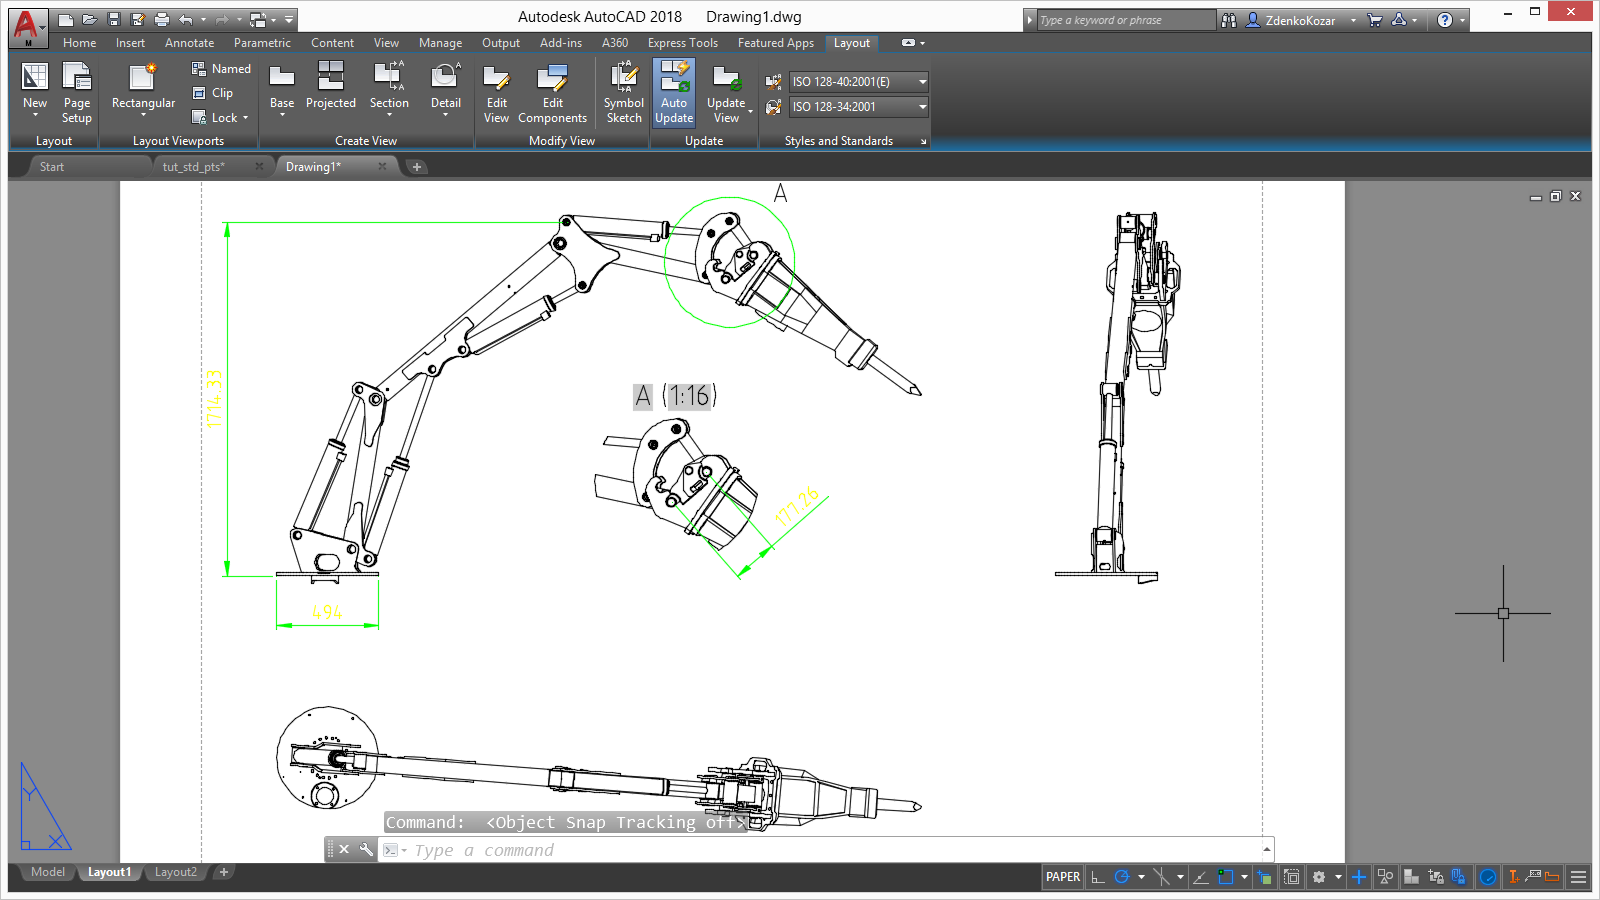Click the Save icon in quick access toolbar
This screenshot has width=1600, height=900.
(x=114, y=19)
